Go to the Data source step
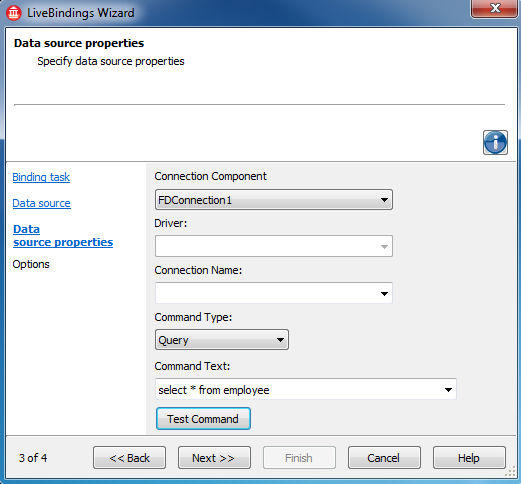The width and height of the screenshot is (521, 484). [x=41, y=203]
